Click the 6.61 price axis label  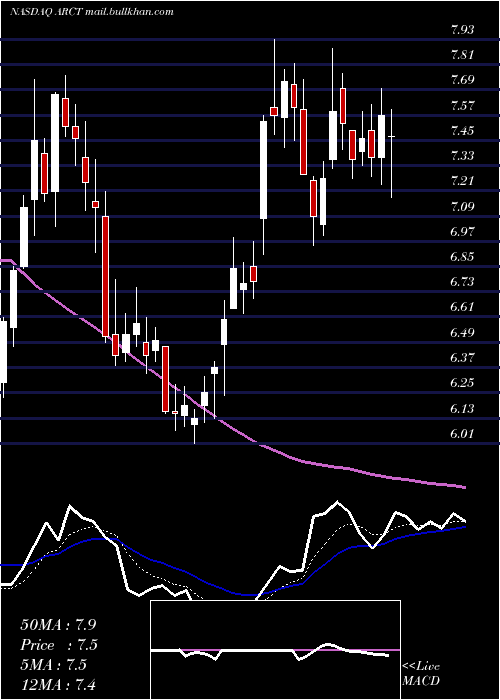click(x=462, y=308)
